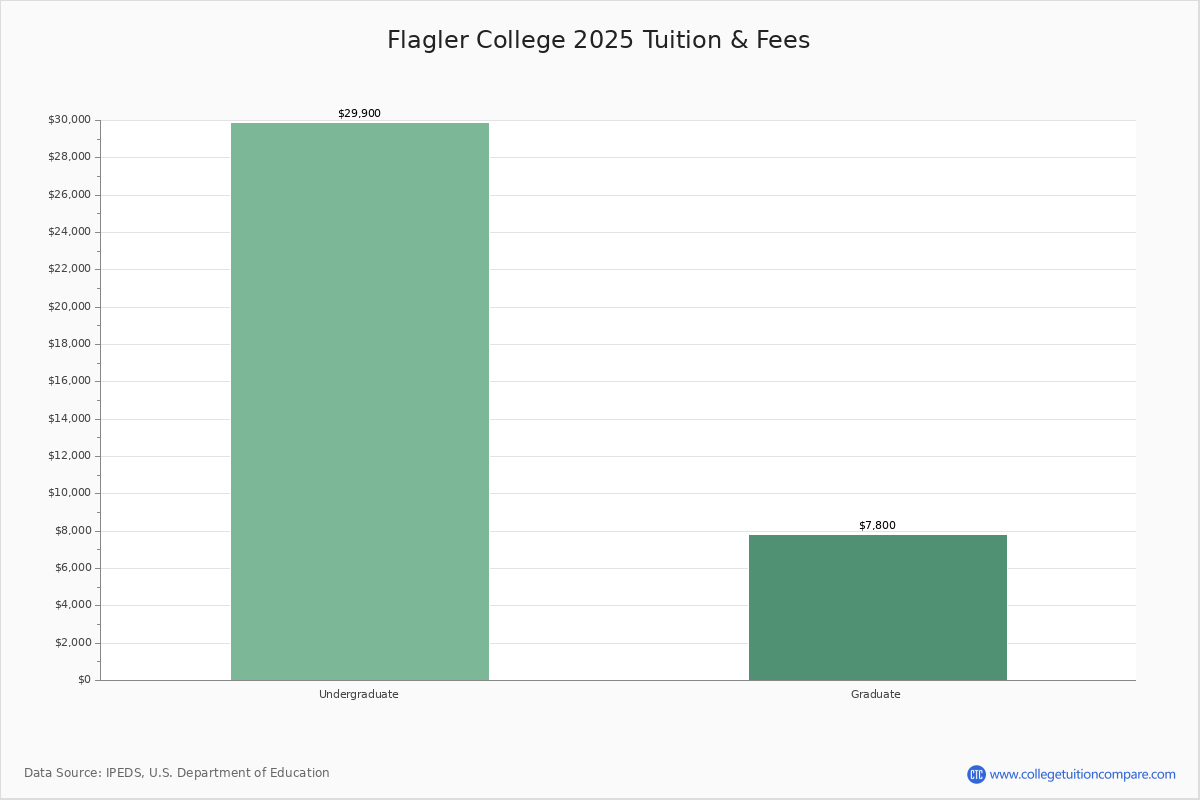Screen dimensions: 1200x800
Task: Click the $24,000 y-axis tick label
Action: click(69, 232)
